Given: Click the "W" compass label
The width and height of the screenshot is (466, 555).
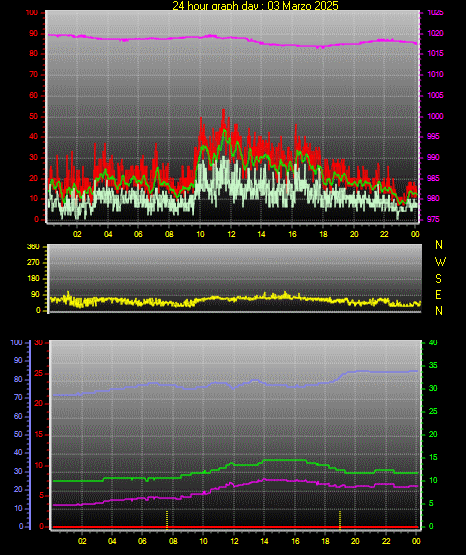Looking at the screenshot, I should coord(440,262).
